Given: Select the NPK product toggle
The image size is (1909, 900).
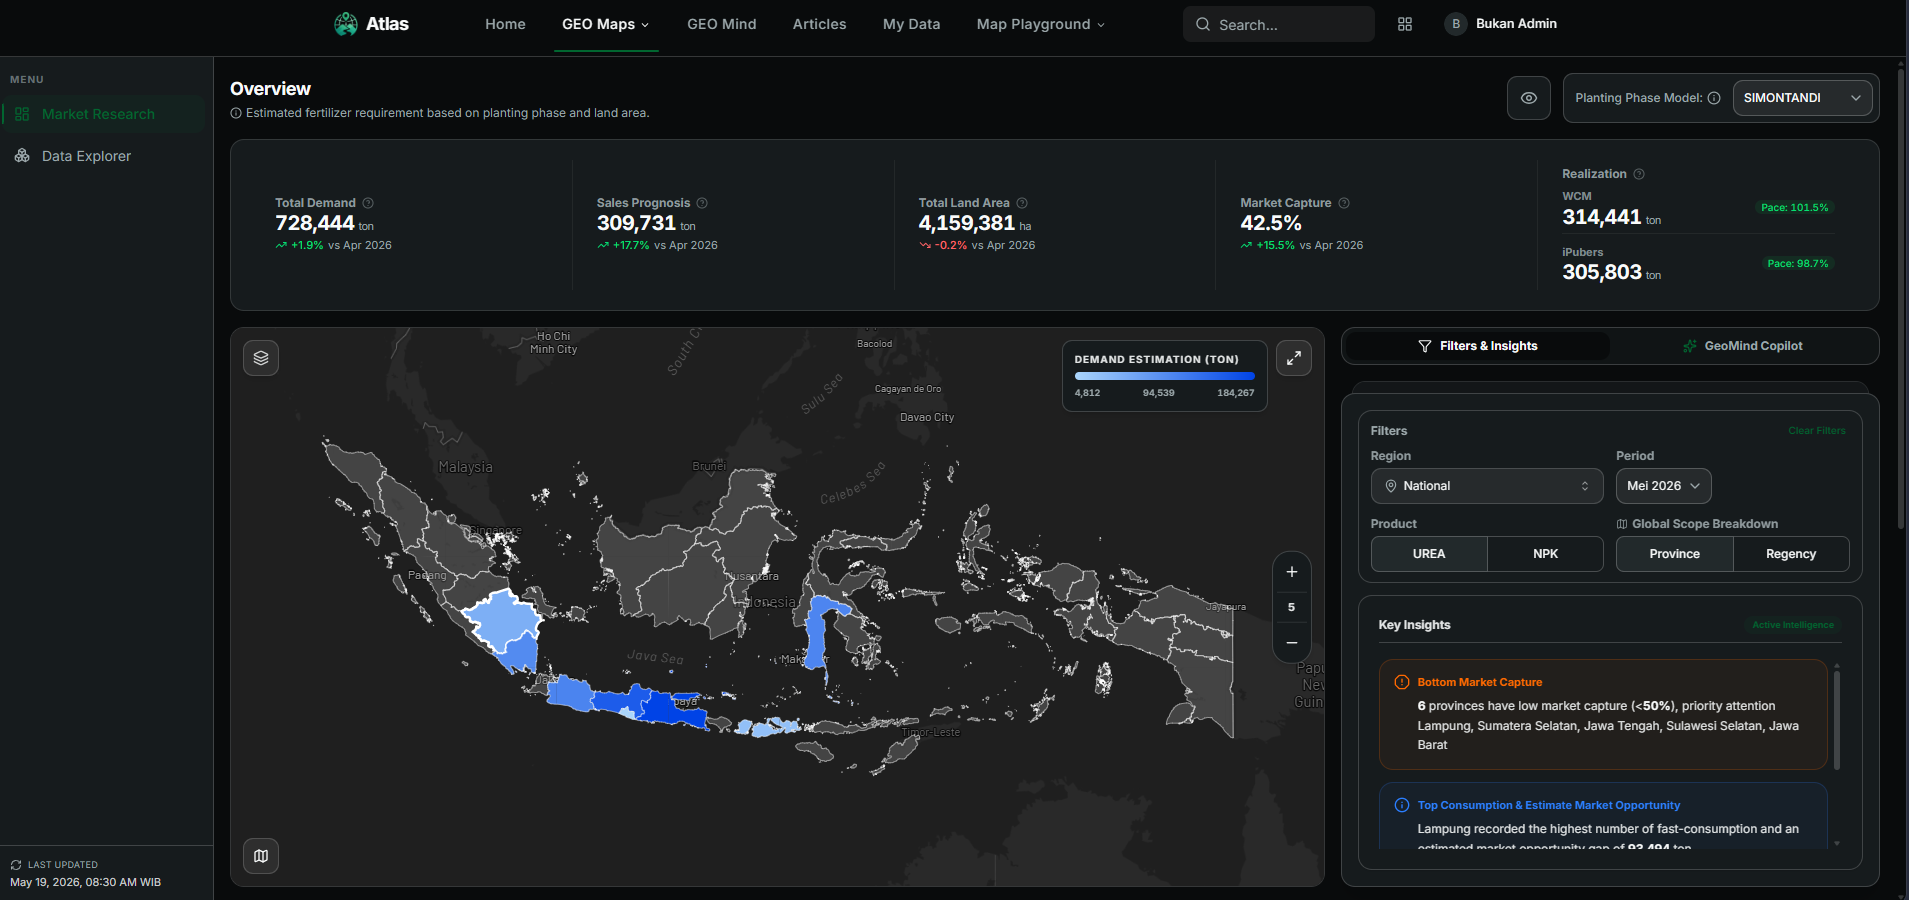Looking at the screenshot, I should click(1545, 554).
